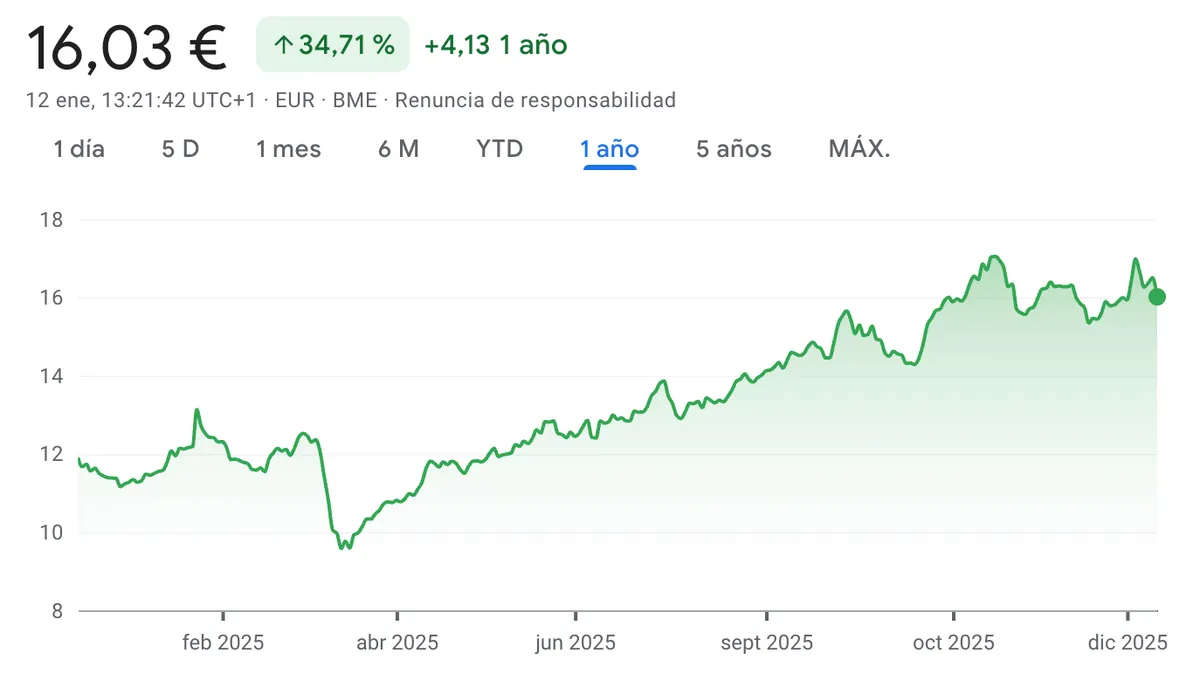Switch chart to "5 años" range

tap(734, 150)
